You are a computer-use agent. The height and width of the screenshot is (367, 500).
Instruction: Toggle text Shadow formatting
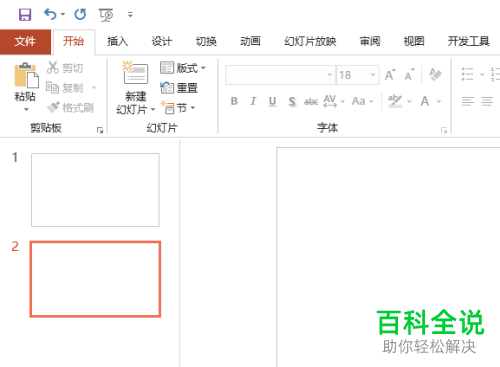click(x=292, y=101)
